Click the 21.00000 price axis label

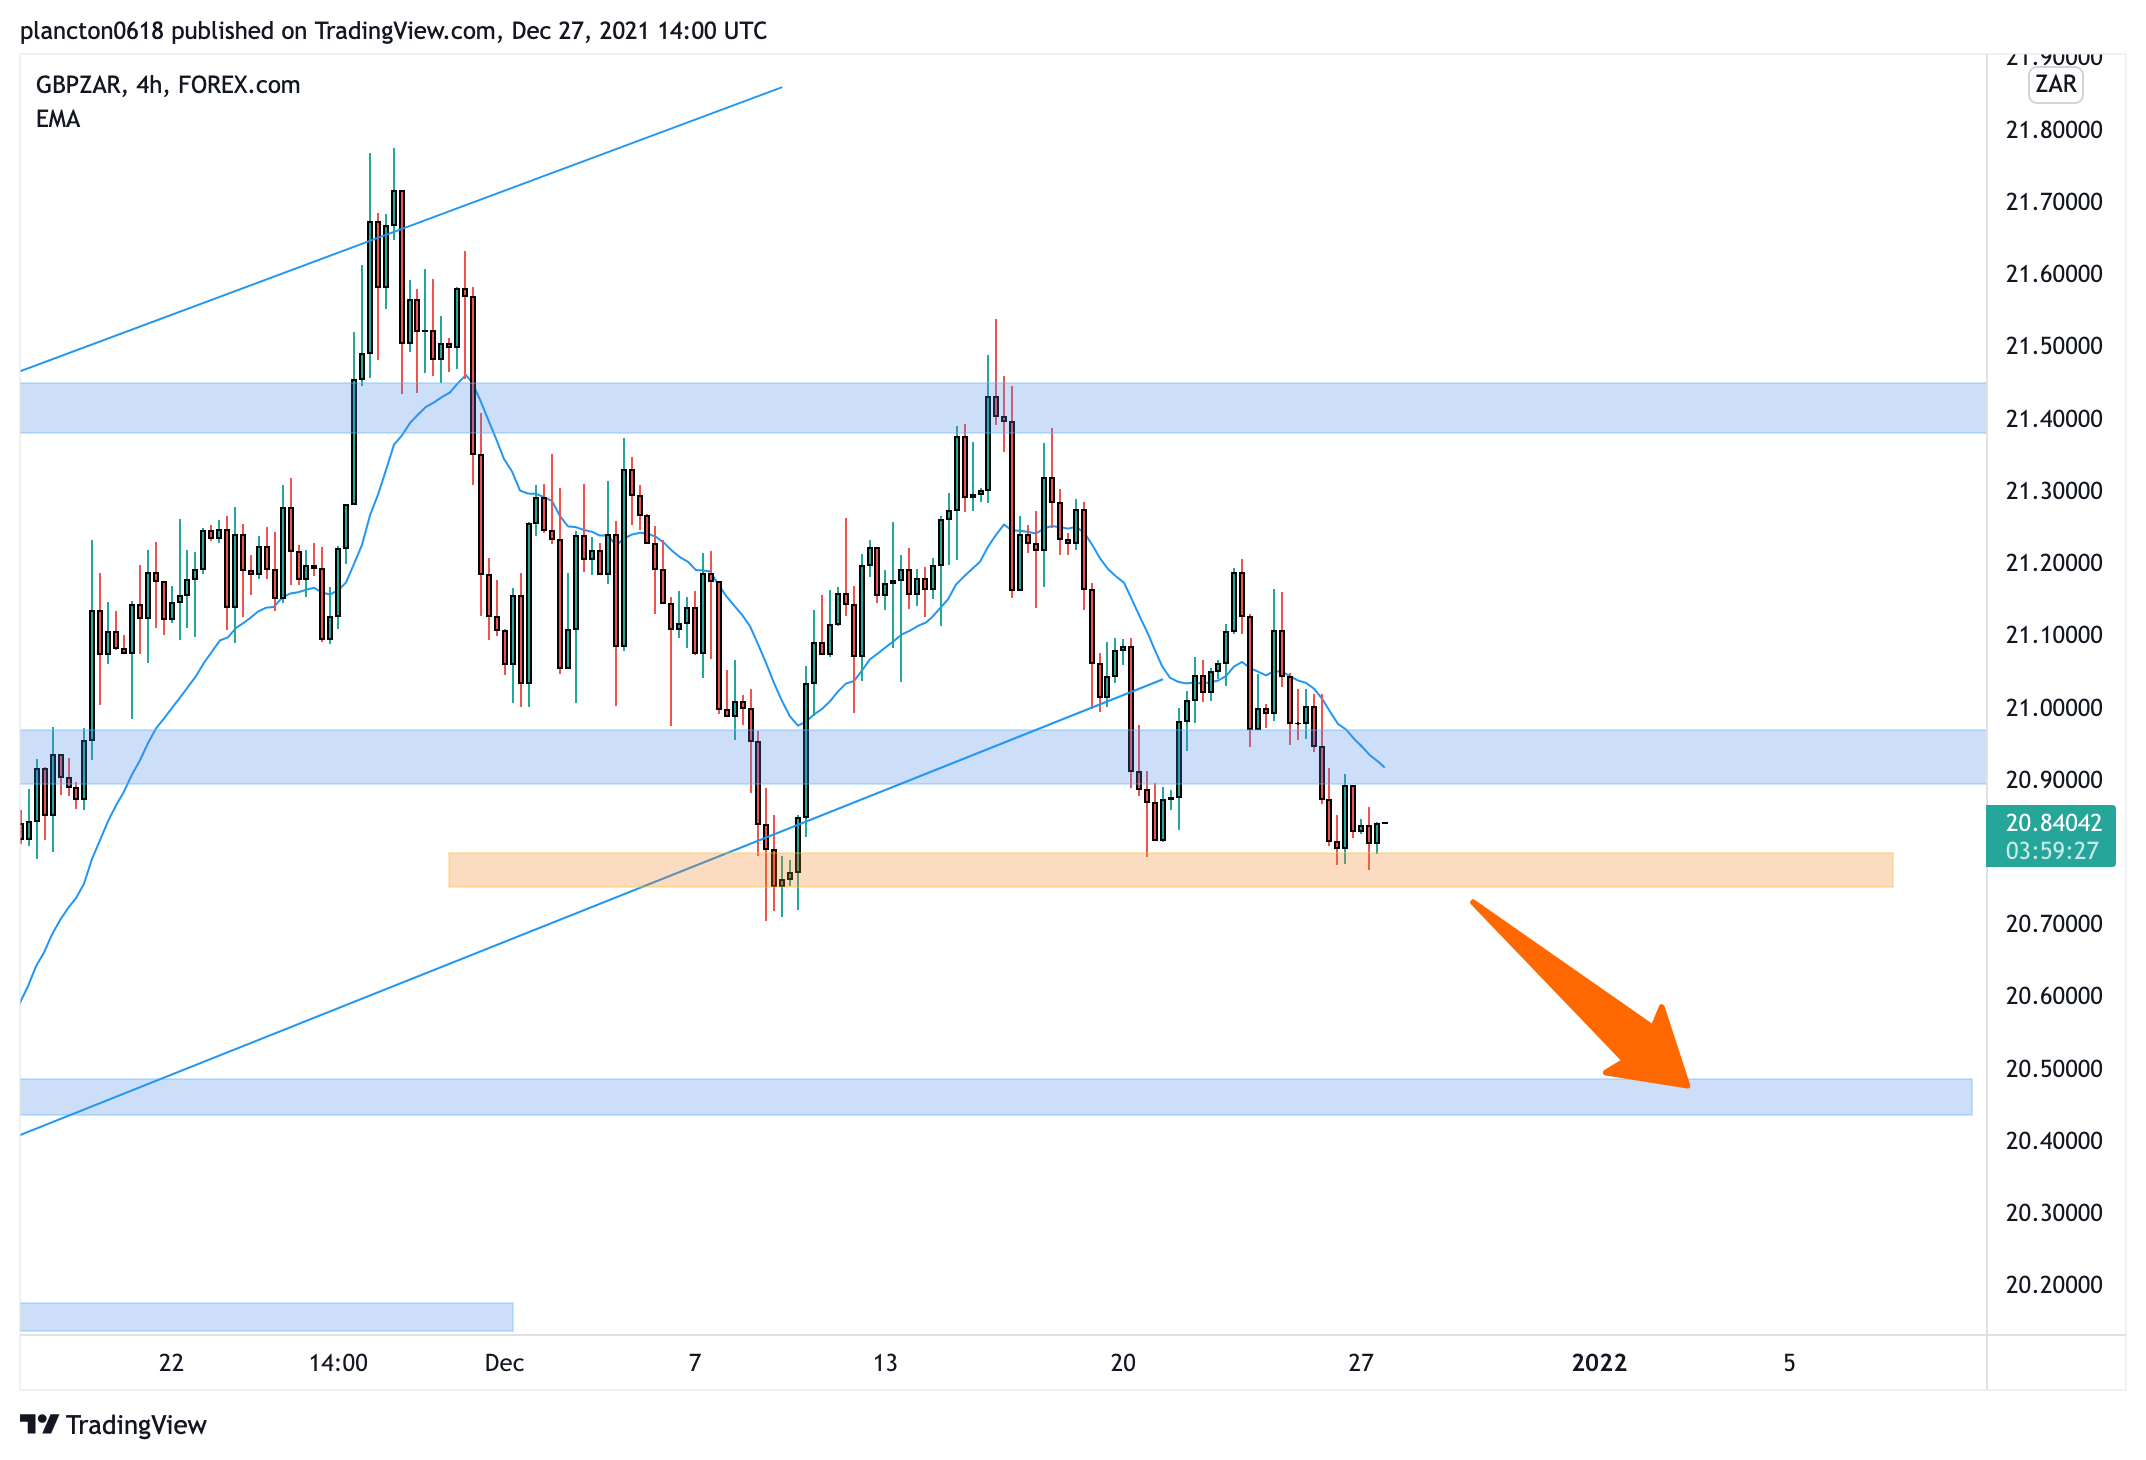2054,708
